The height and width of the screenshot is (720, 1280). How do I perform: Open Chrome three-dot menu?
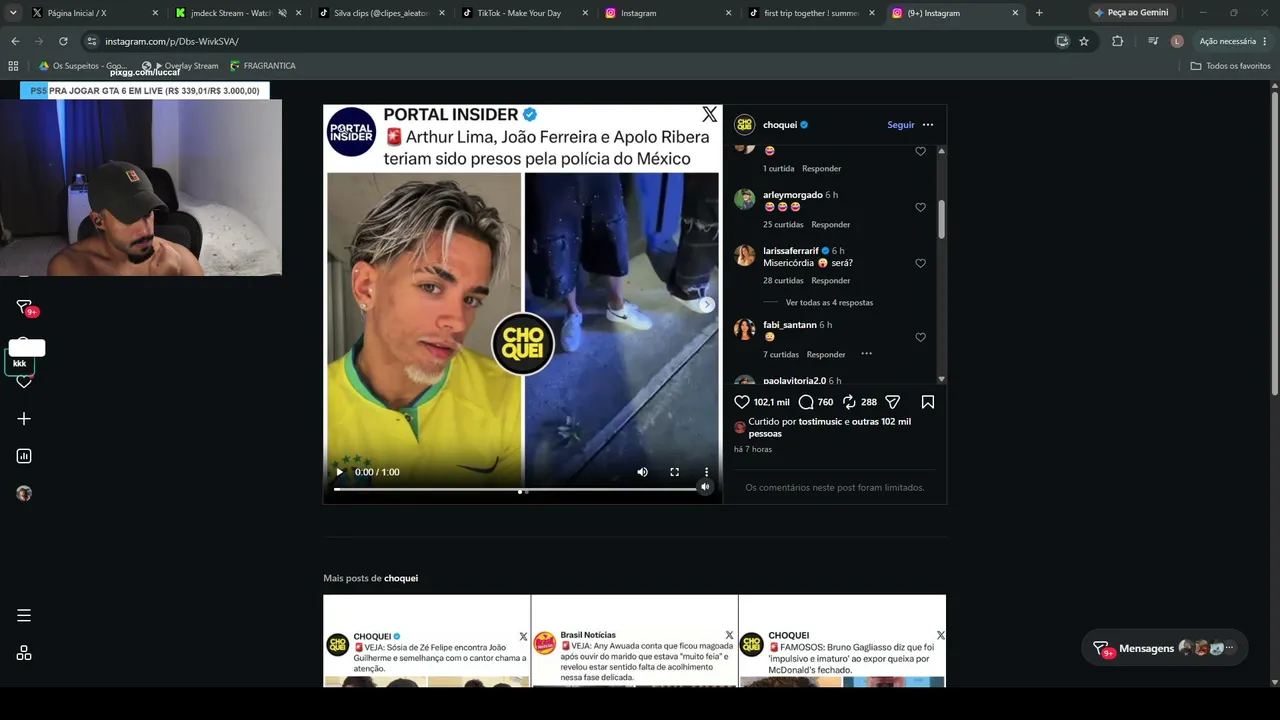pyautogui.click(x=1265, y=41)
